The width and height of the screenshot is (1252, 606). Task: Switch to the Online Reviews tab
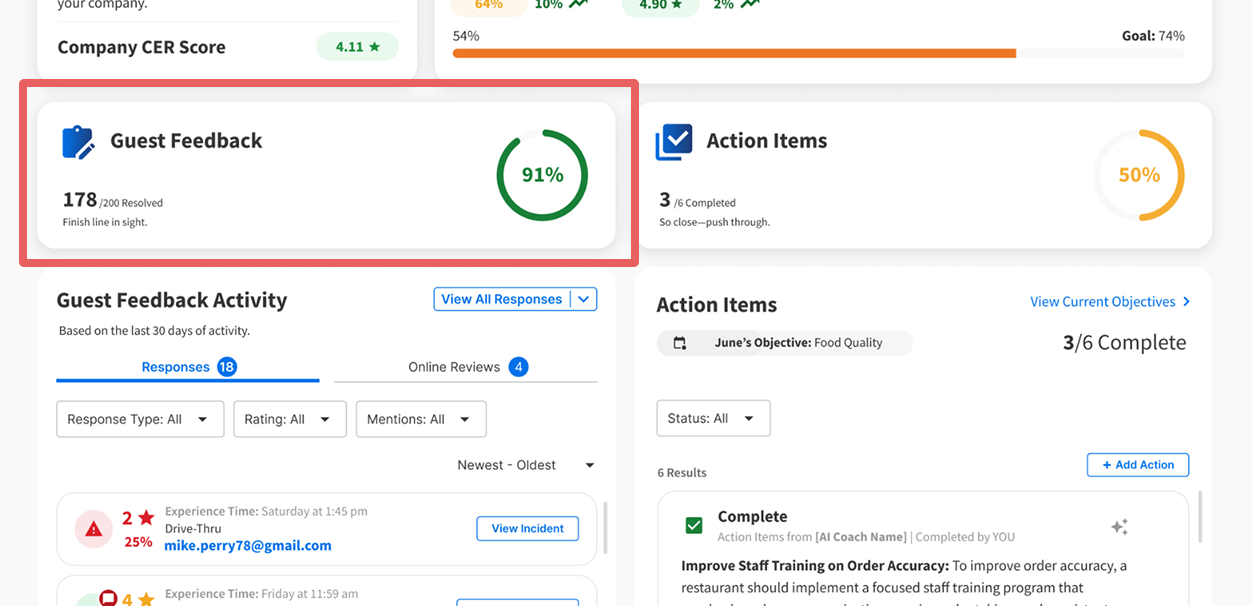pos(466,367)
